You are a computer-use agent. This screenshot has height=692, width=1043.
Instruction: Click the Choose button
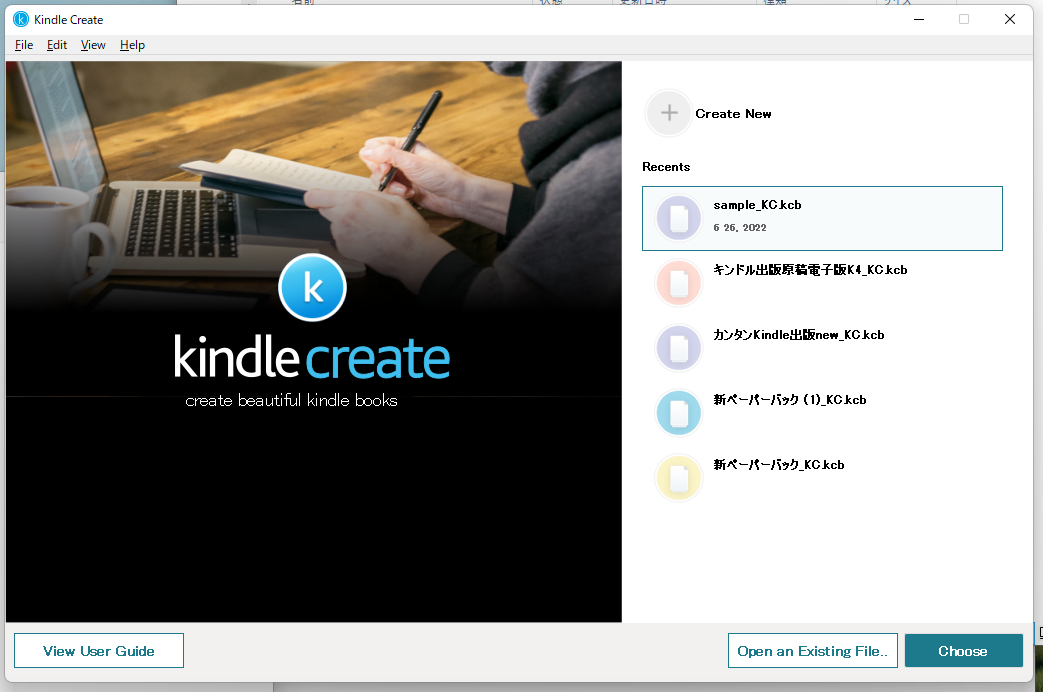tap(963, 651)
